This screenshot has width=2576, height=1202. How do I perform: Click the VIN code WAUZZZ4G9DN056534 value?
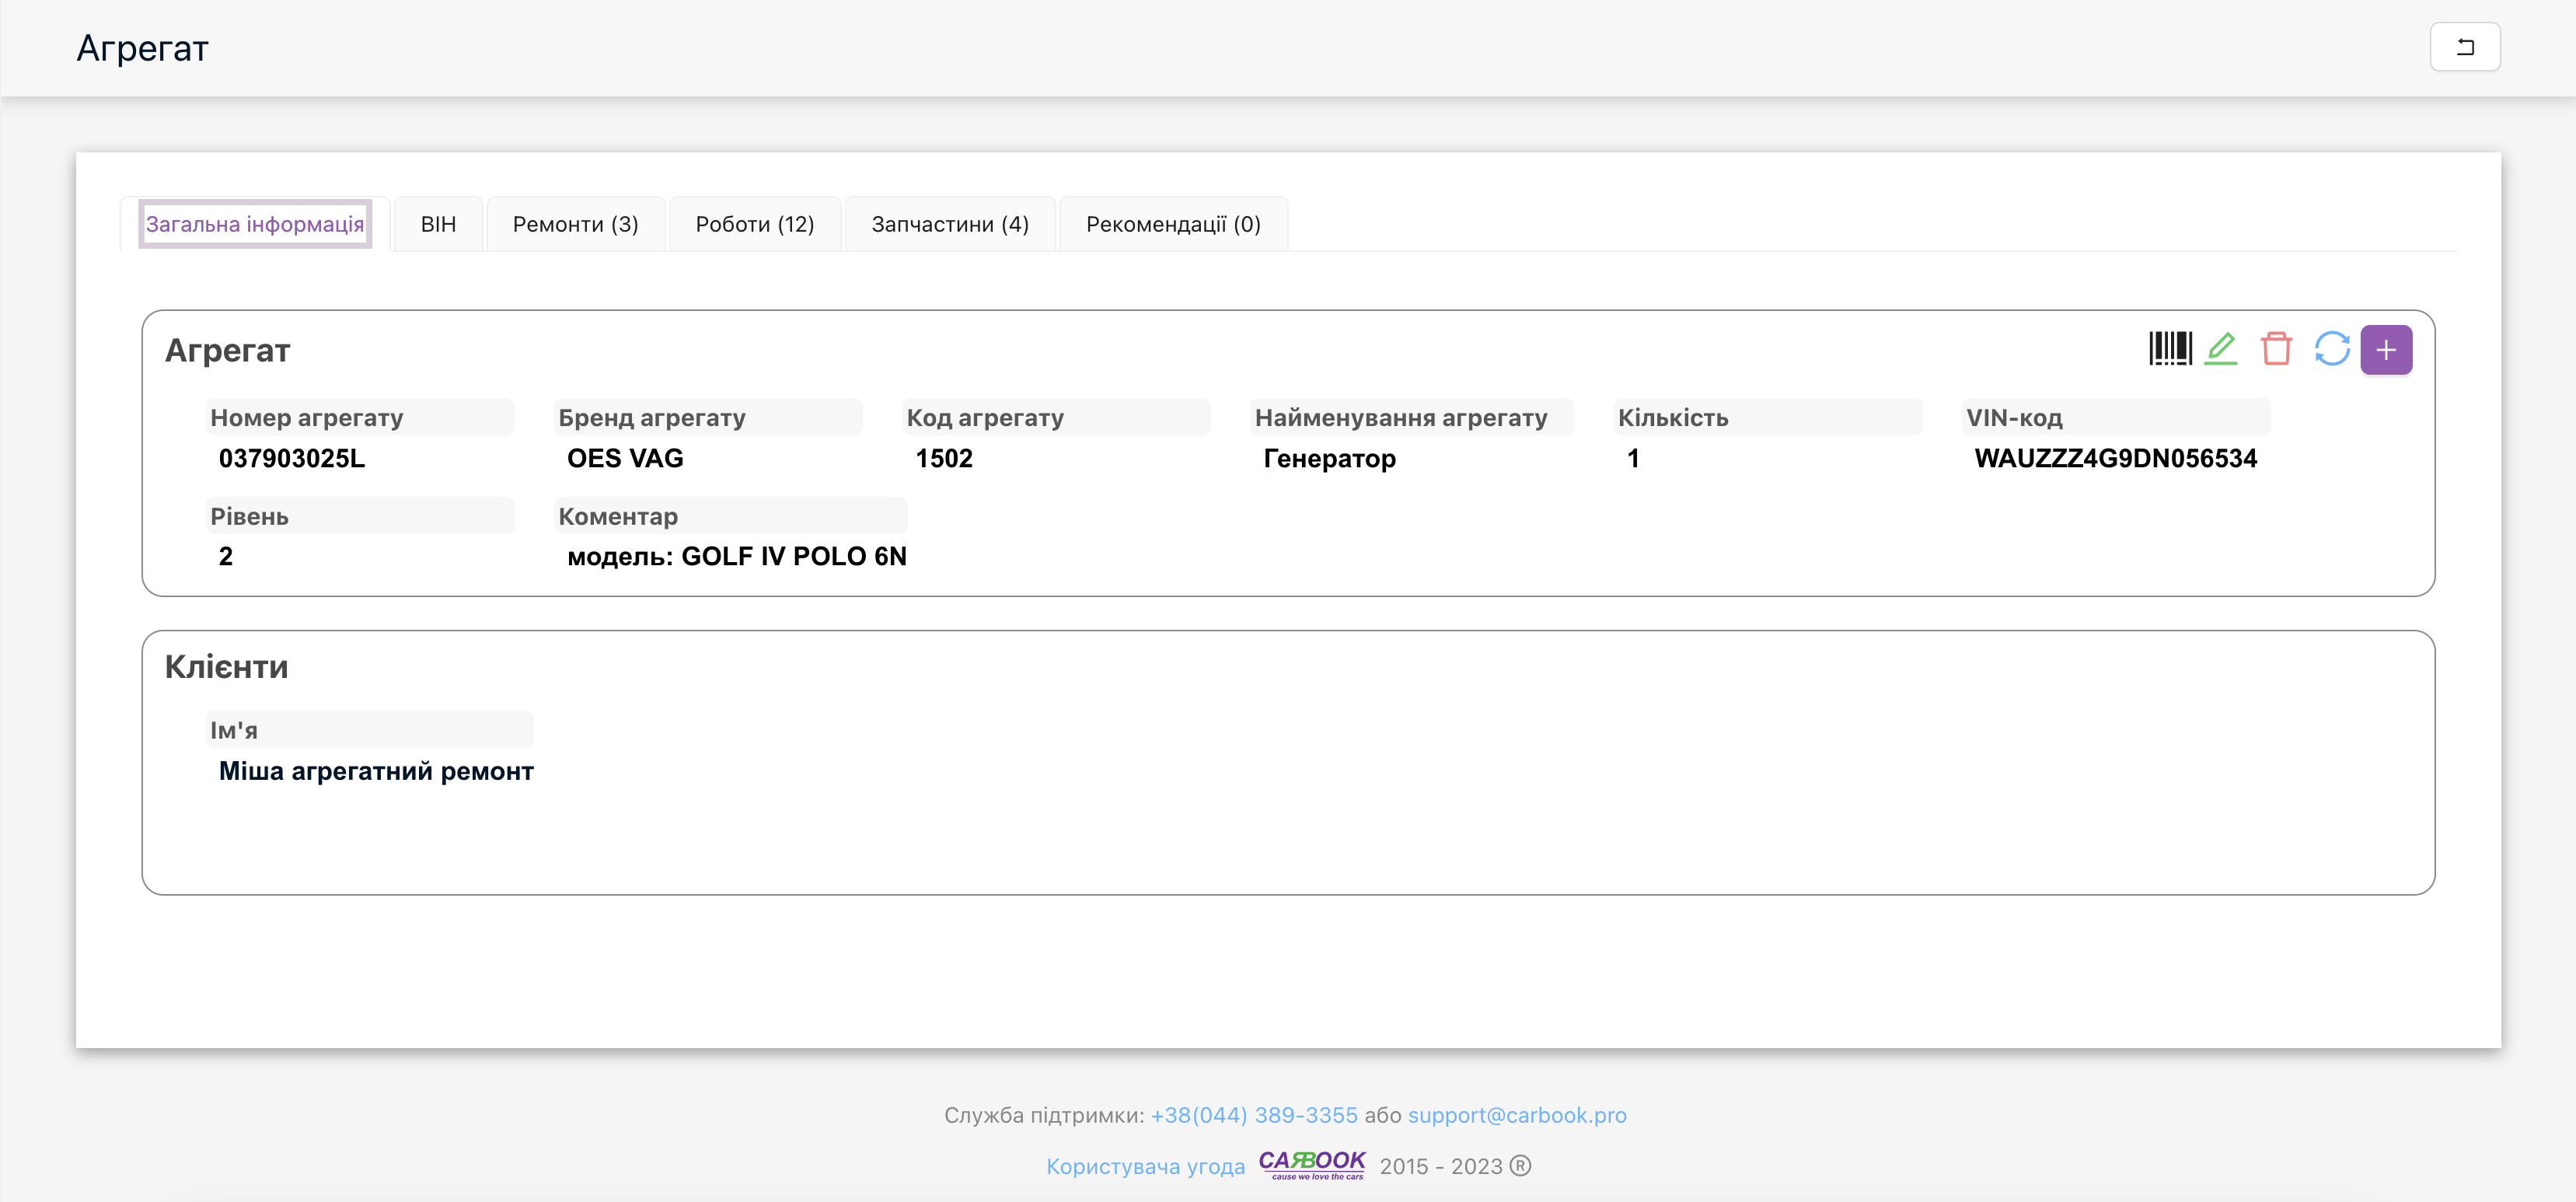click(x=2115, y=458)
